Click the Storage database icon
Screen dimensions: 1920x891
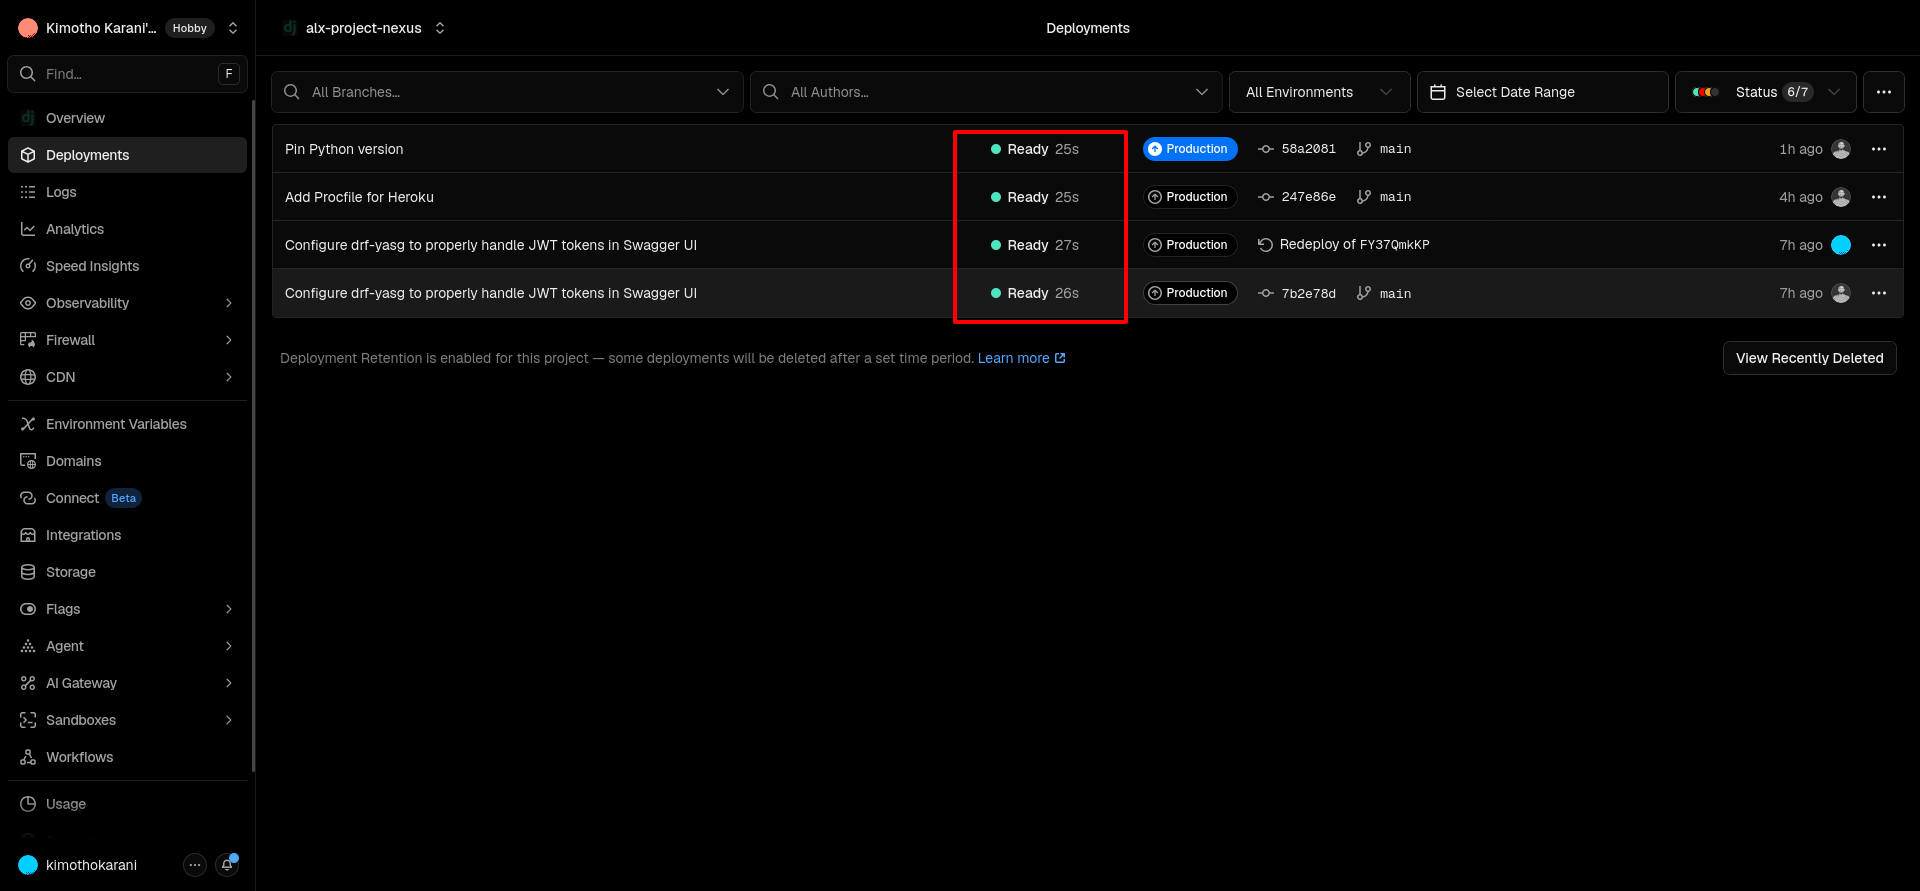point(28,572)
